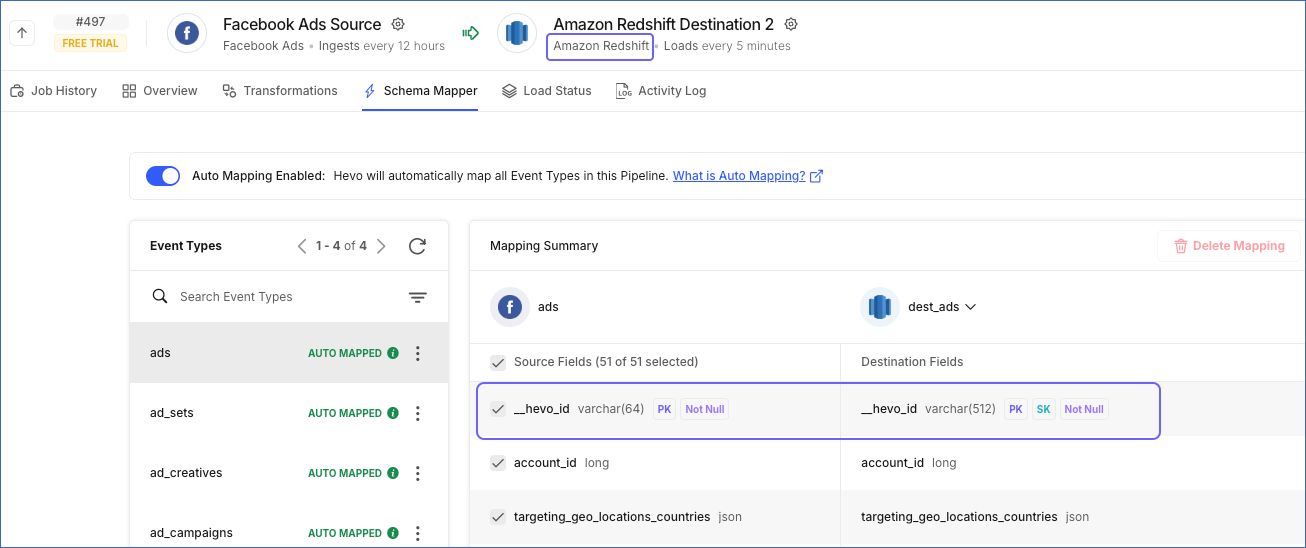
Task: Click Not Null badge on source __hevo_id
Action: click(705, 409)
